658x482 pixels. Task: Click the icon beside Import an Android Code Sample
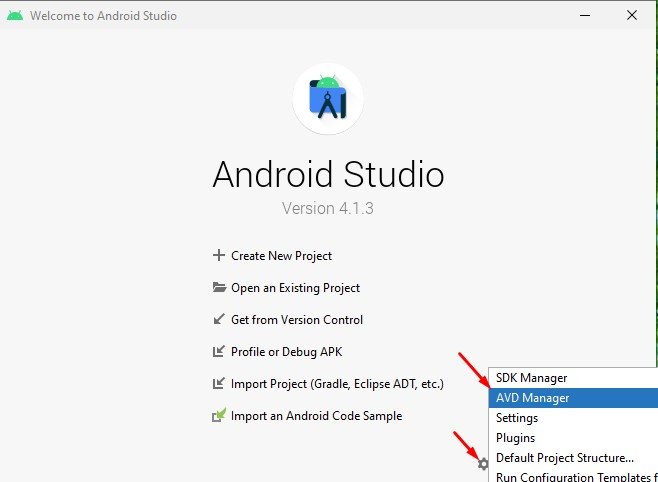[x=219, y=415]
